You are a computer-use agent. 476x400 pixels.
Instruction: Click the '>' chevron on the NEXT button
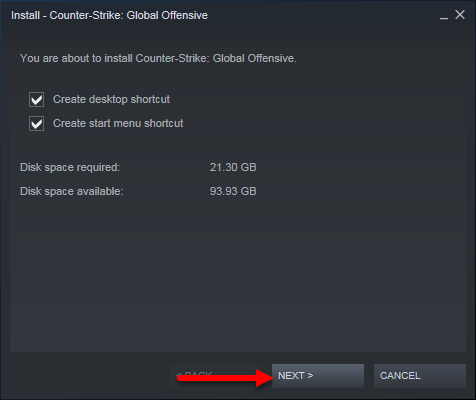(x=310, y=376)
